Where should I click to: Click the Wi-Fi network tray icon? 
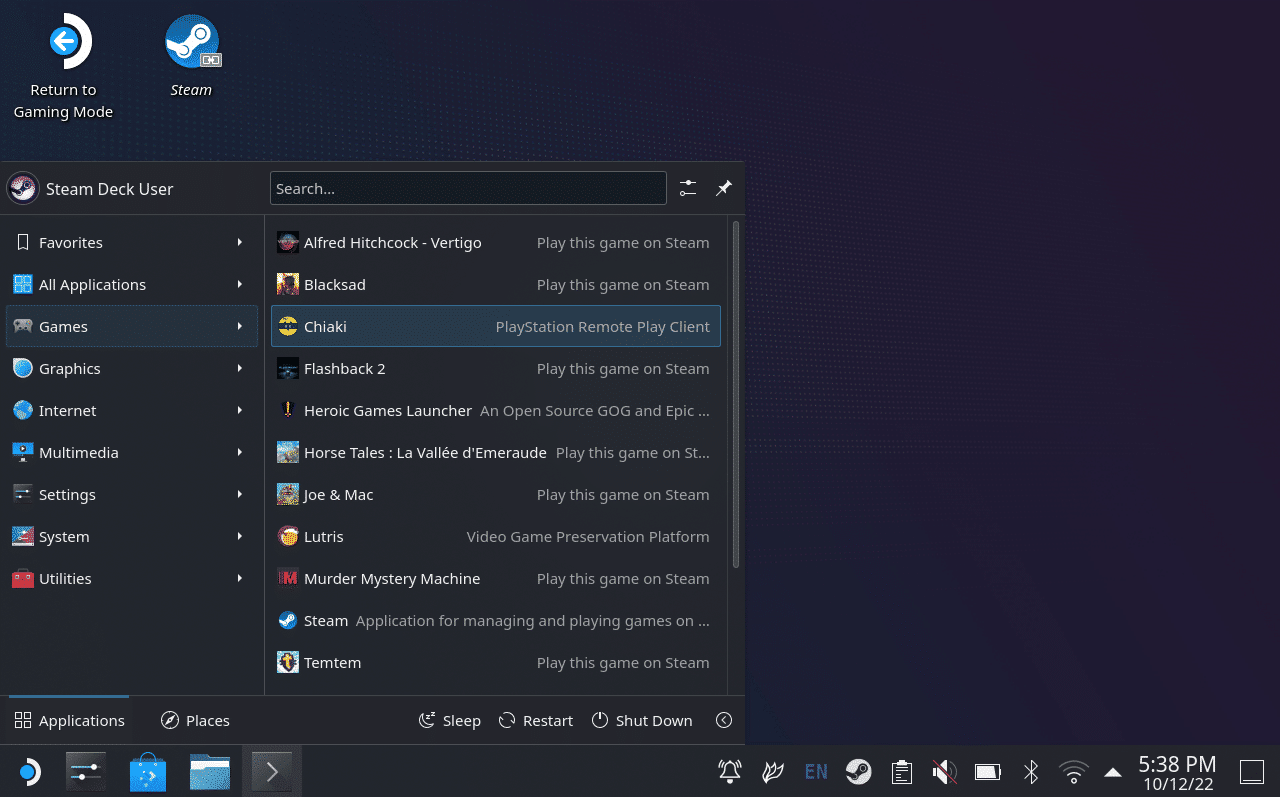[x=1074, y=772]
